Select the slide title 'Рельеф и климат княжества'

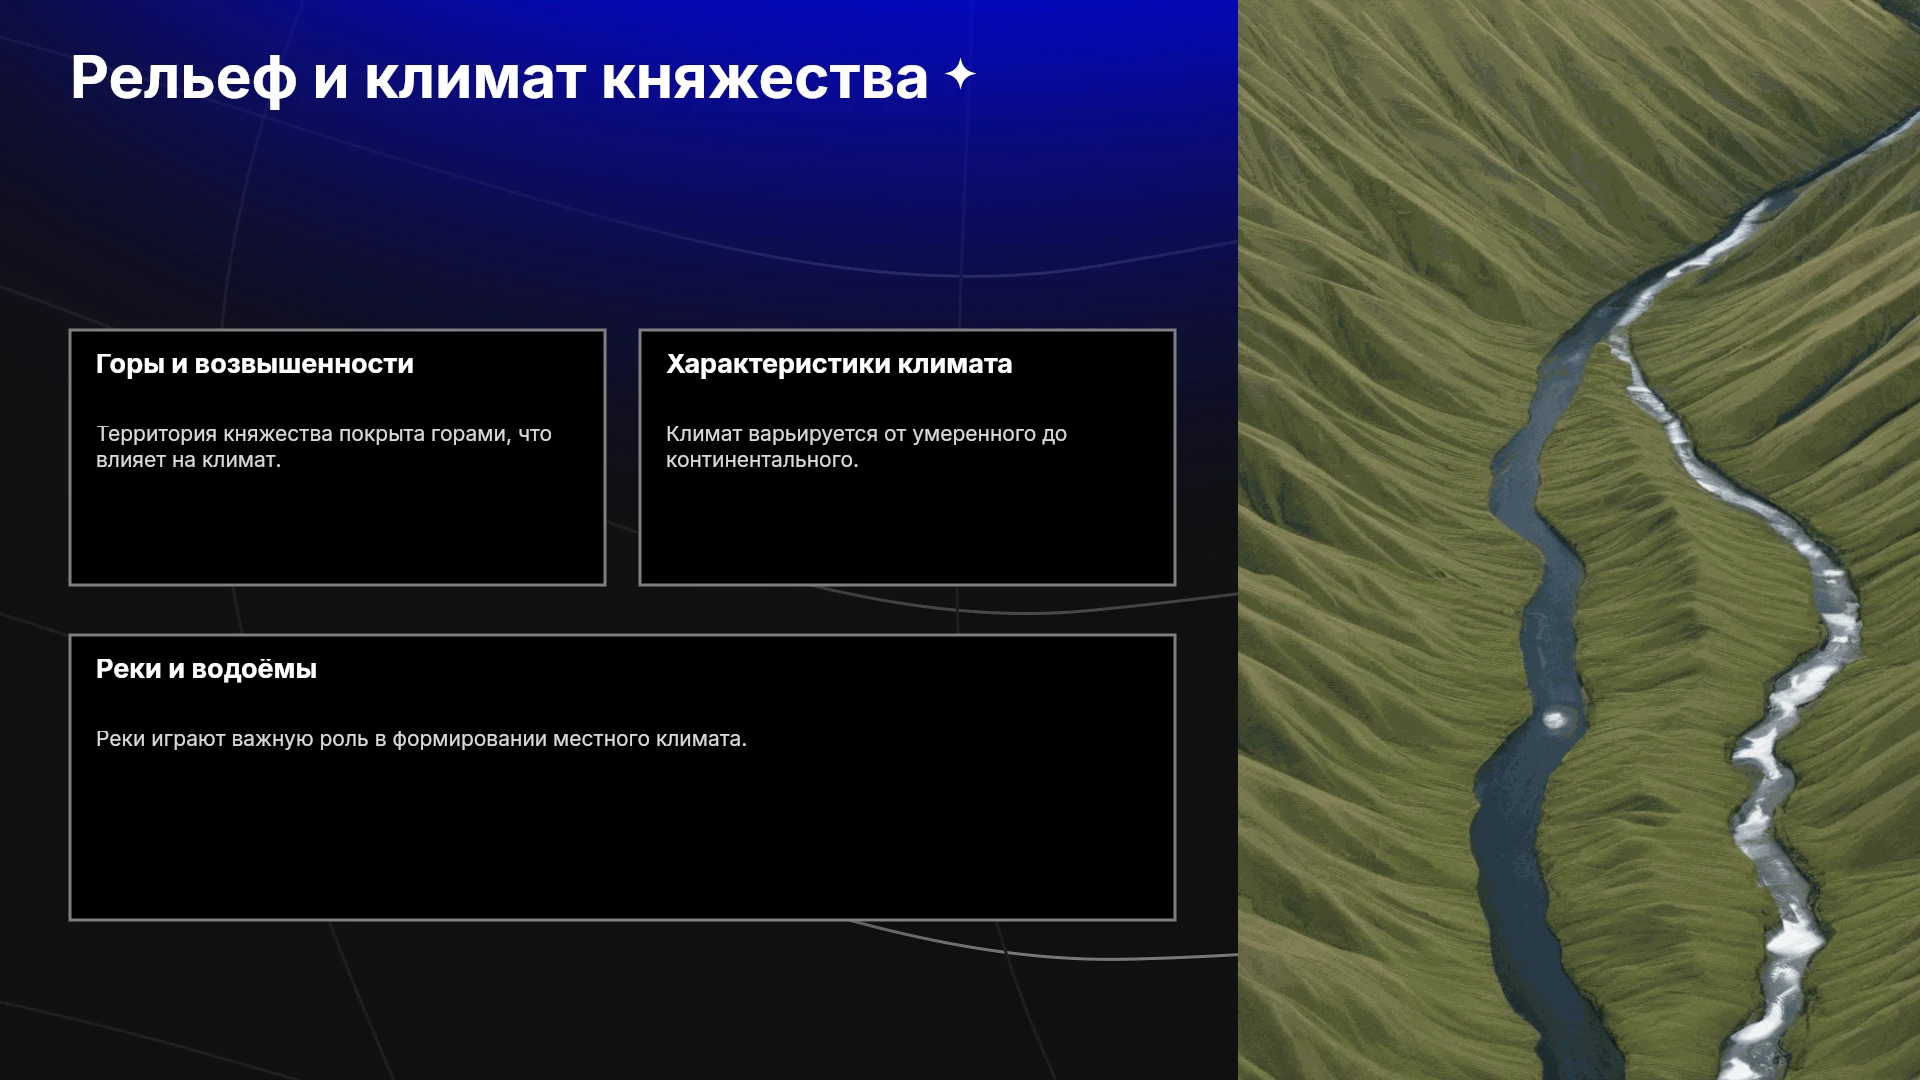pyautogui.click(x=499, y=78)
